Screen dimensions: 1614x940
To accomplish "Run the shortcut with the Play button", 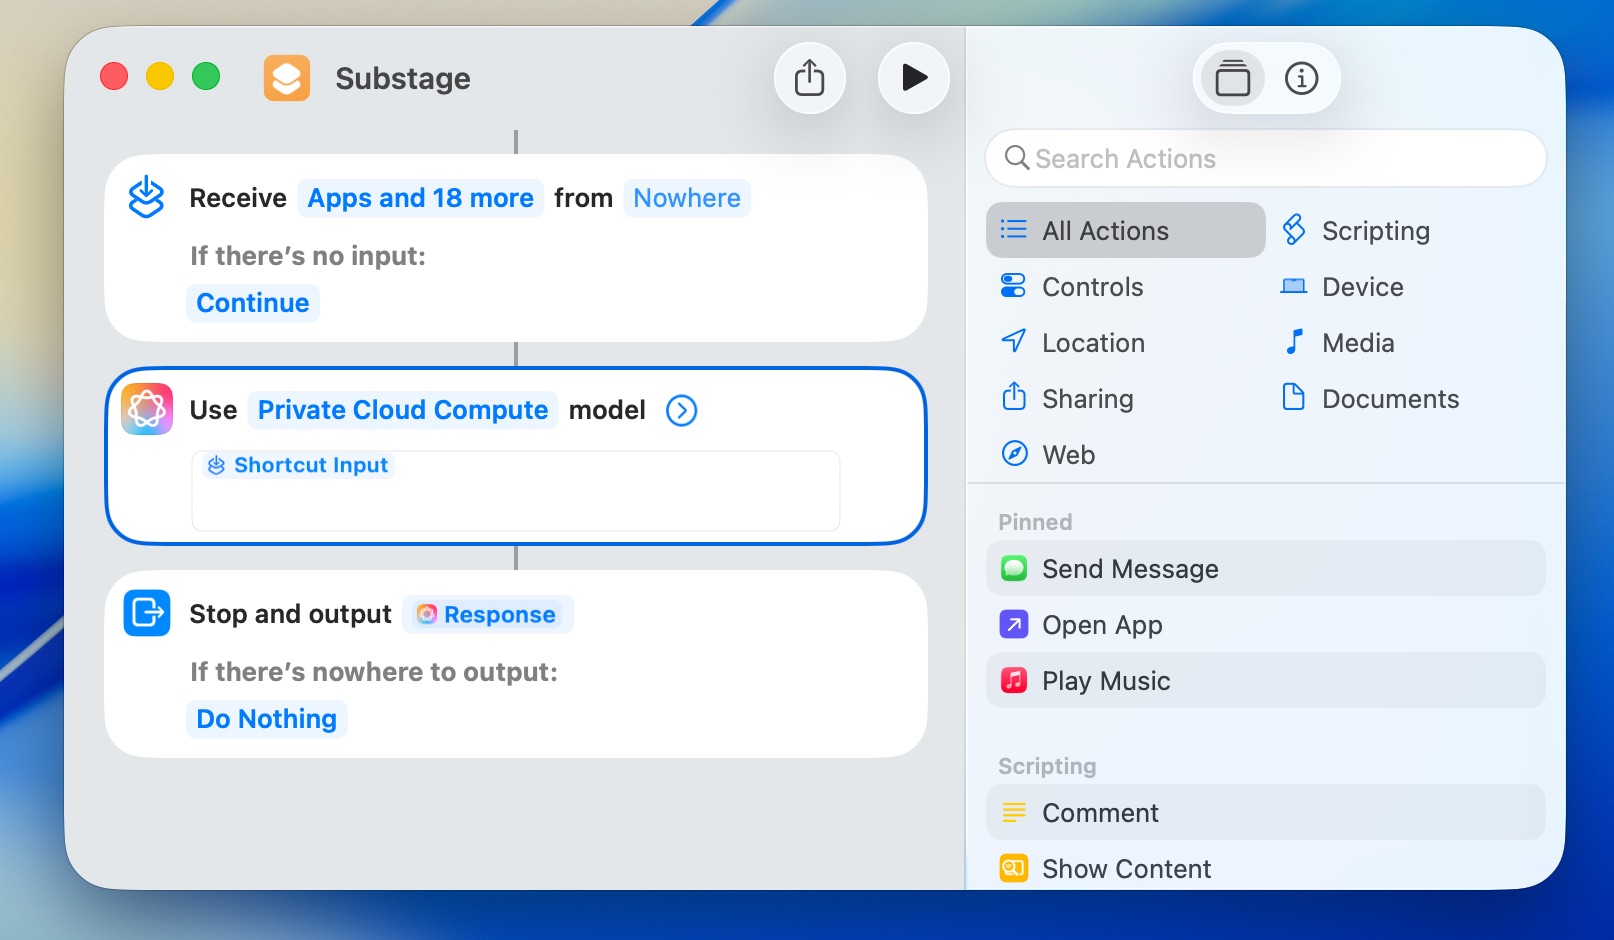I will tap(913, 77).
